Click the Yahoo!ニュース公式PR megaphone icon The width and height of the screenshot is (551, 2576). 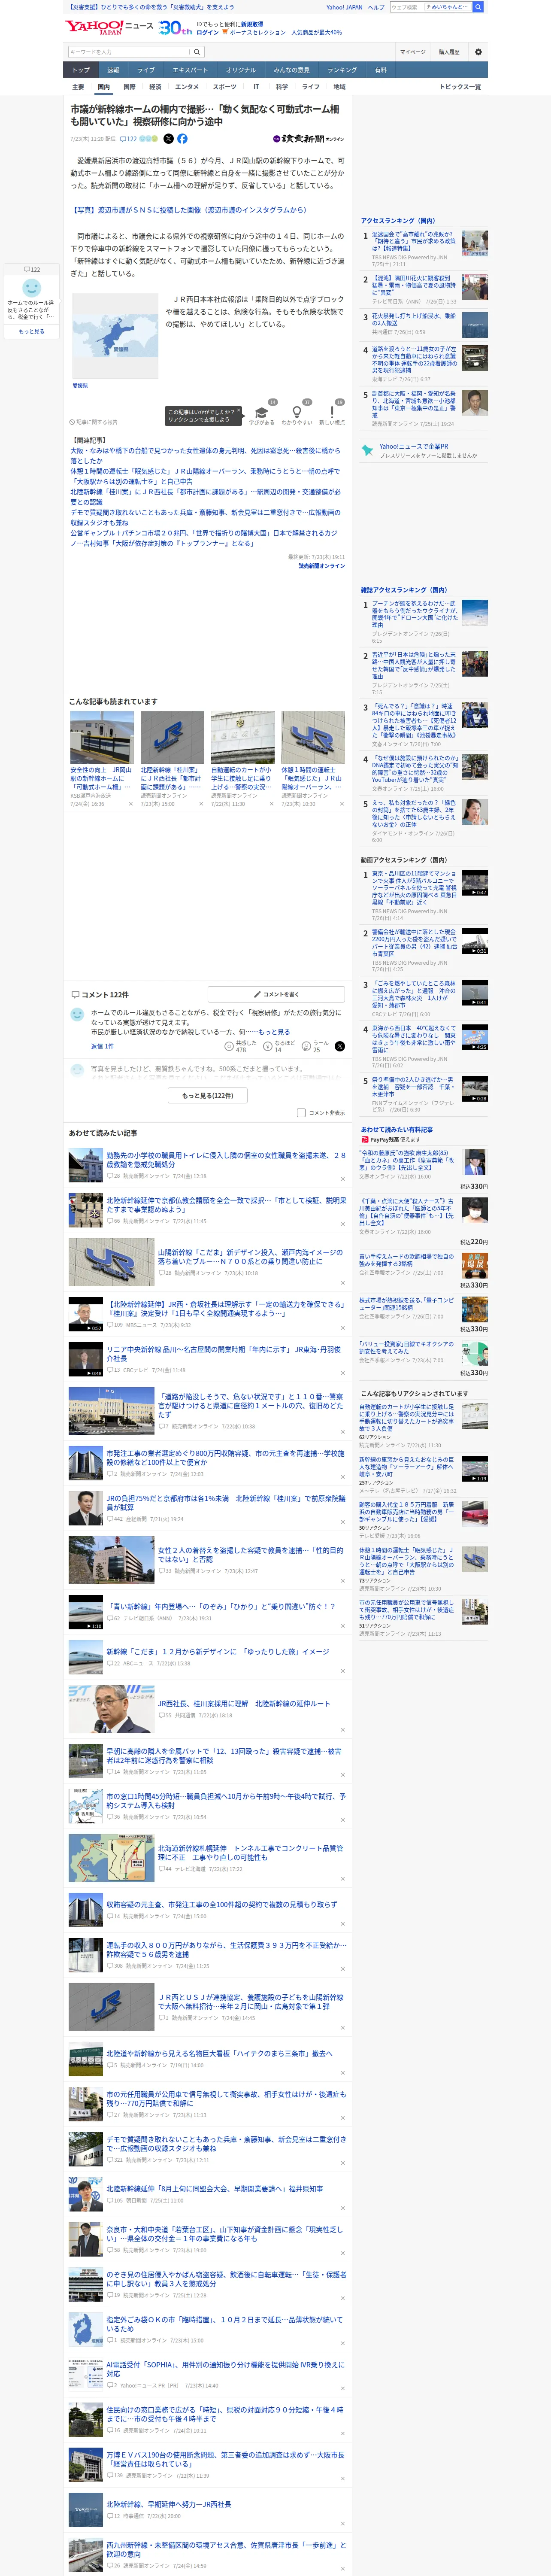(367, 451)
